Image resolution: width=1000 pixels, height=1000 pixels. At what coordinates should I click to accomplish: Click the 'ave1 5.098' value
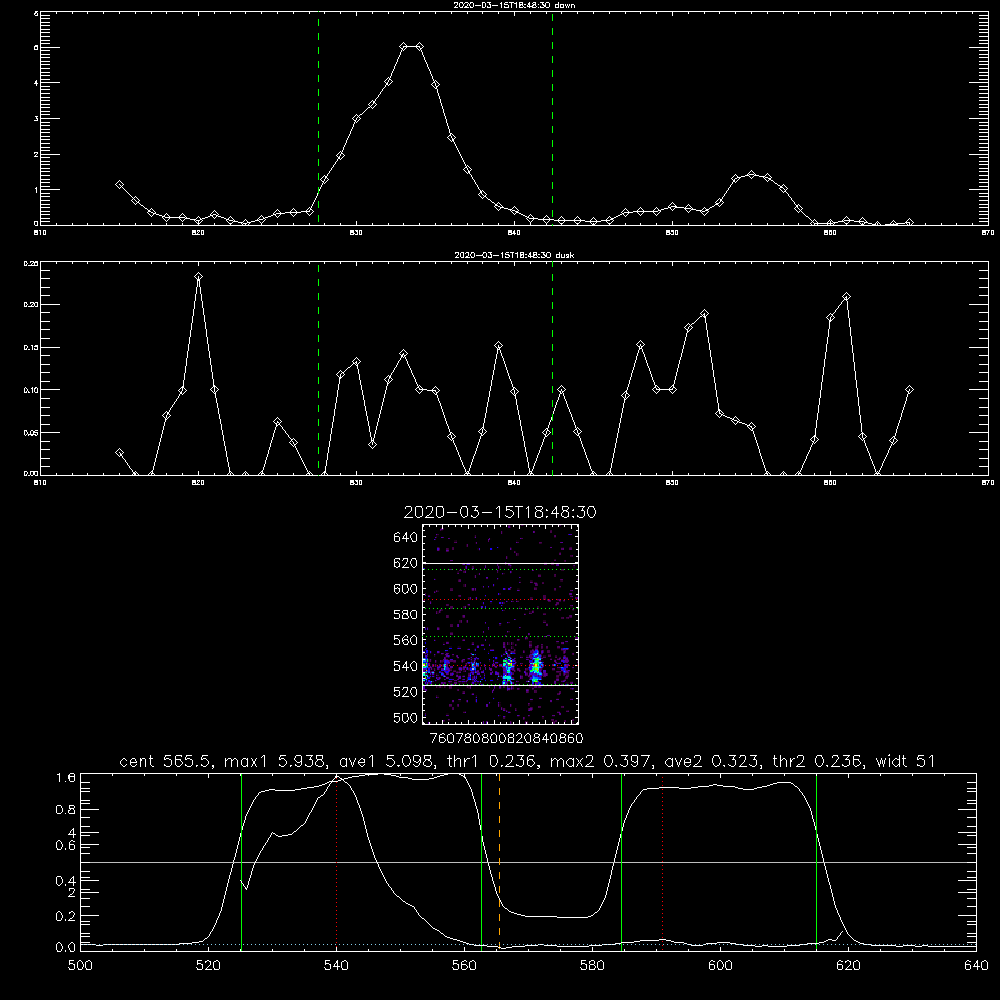click(x=390, y=761)
